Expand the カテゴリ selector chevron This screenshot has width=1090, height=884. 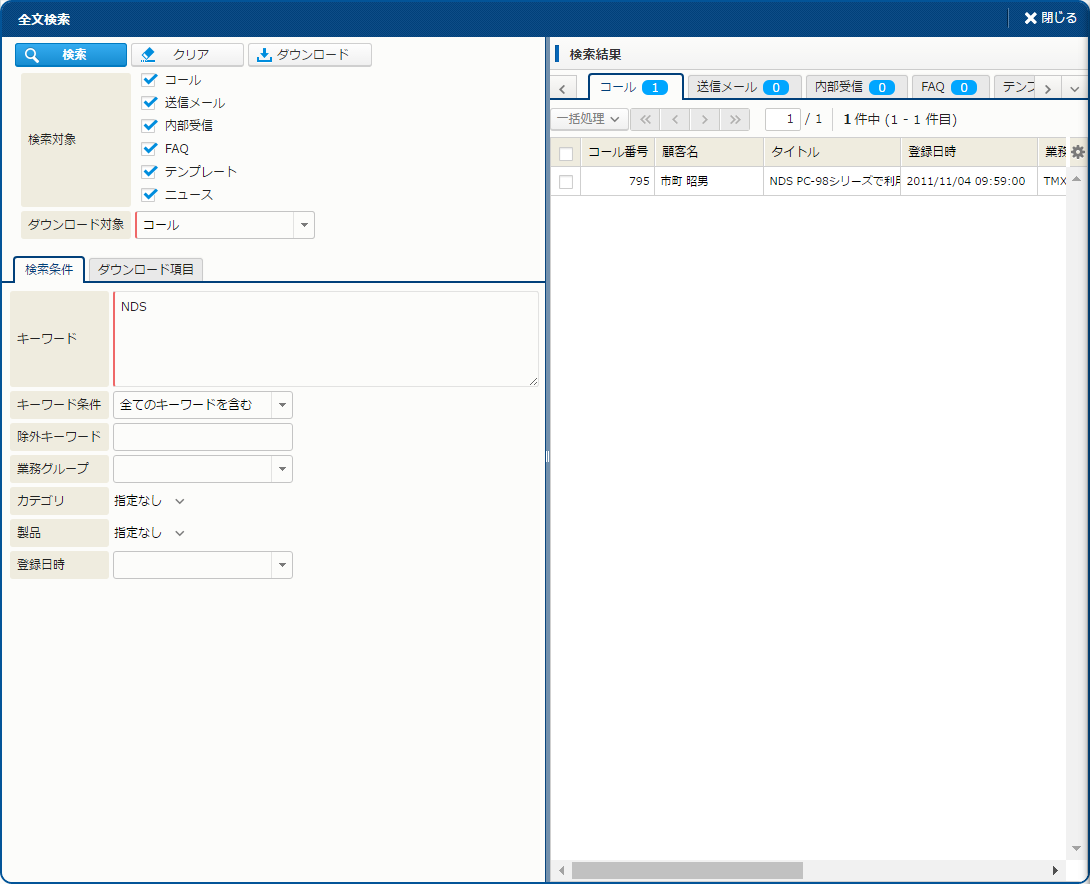(x=180, y=501)
